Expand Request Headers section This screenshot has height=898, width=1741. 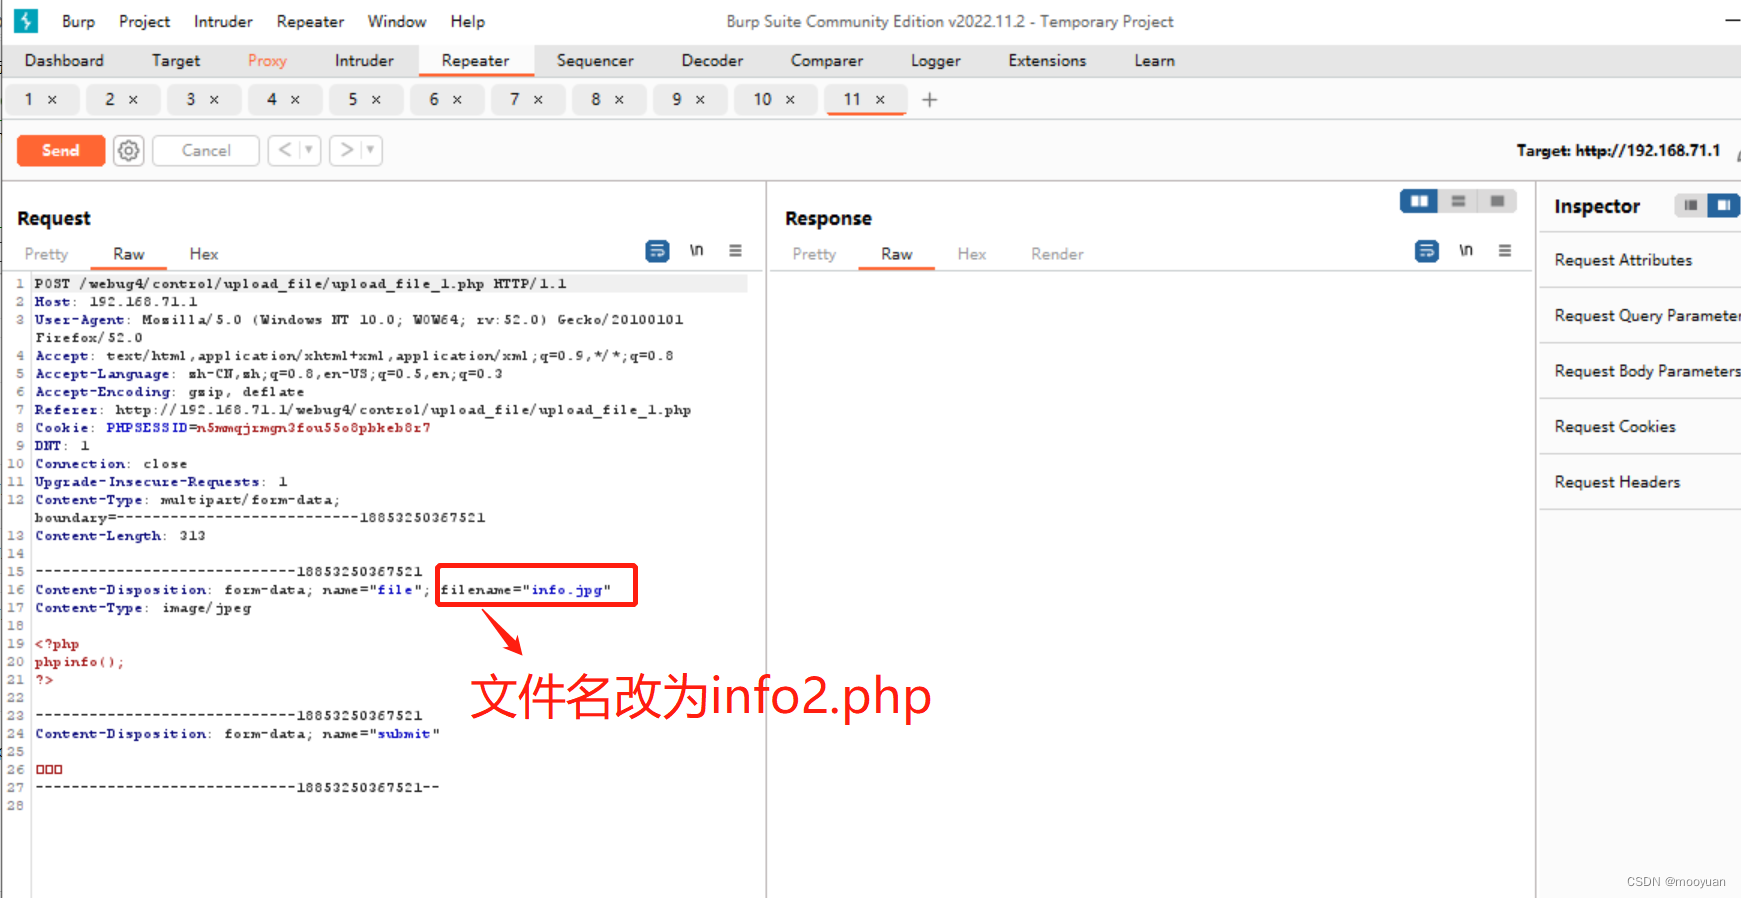pyautogui.click(x=1640, y=482)
